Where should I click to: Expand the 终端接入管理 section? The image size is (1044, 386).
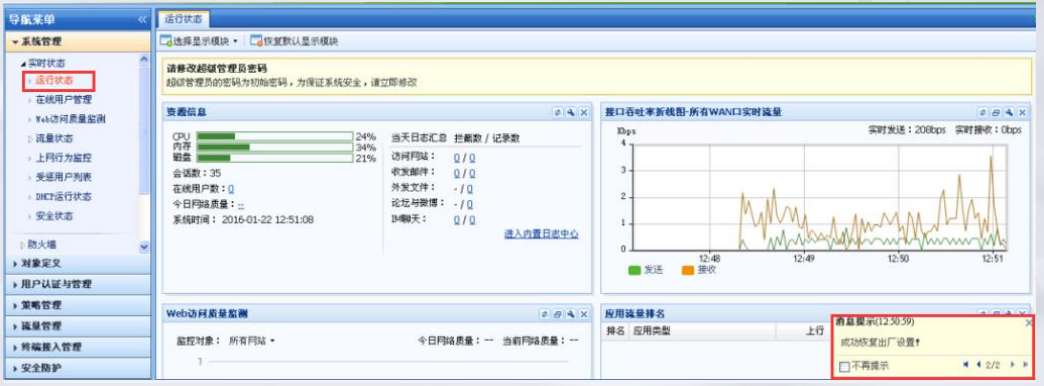[79, 347]
